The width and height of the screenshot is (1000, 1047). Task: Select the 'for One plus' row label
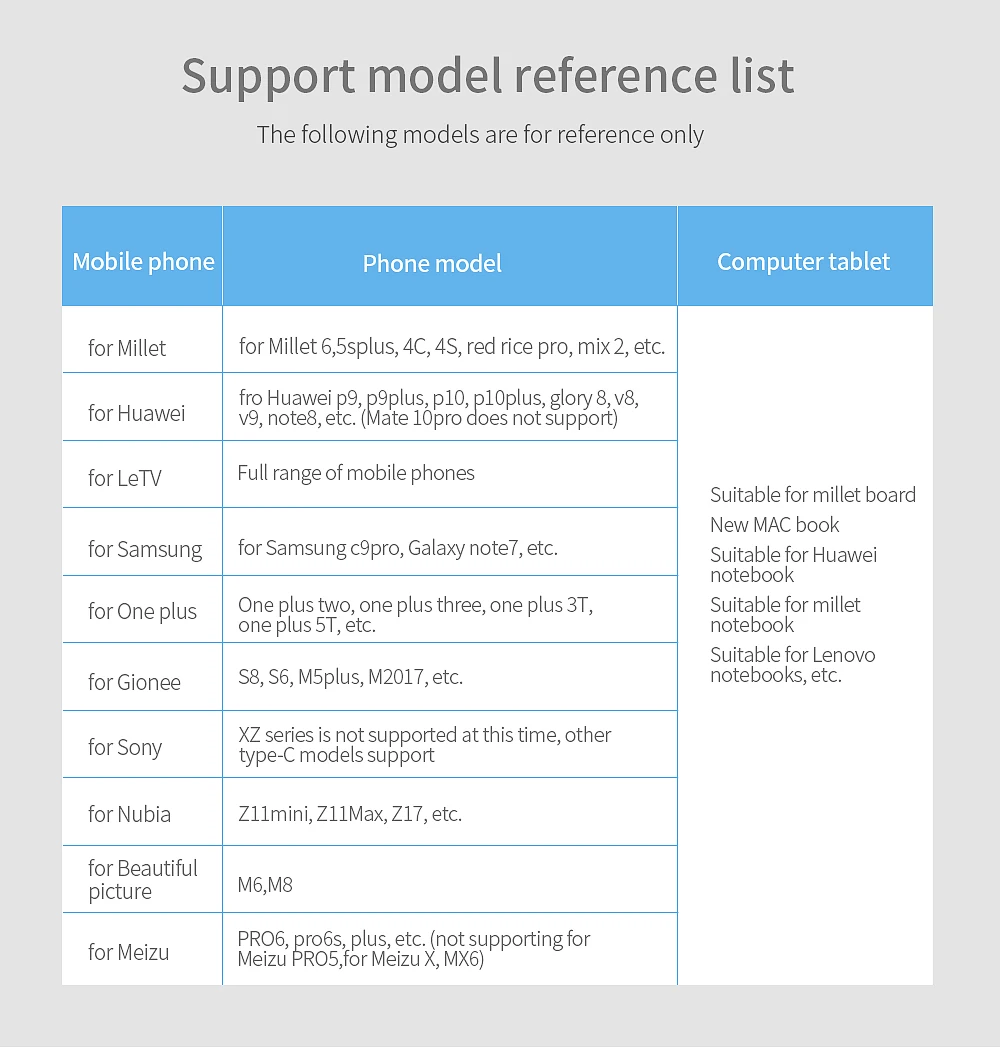pyautogui.click(x=142, y=611)
